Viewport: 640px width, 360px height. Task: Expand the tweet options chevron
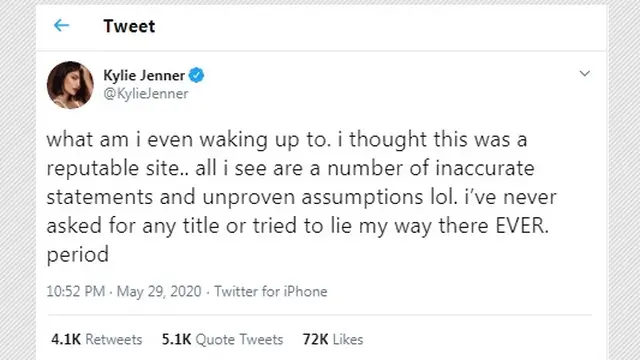[x=584, y=73]
